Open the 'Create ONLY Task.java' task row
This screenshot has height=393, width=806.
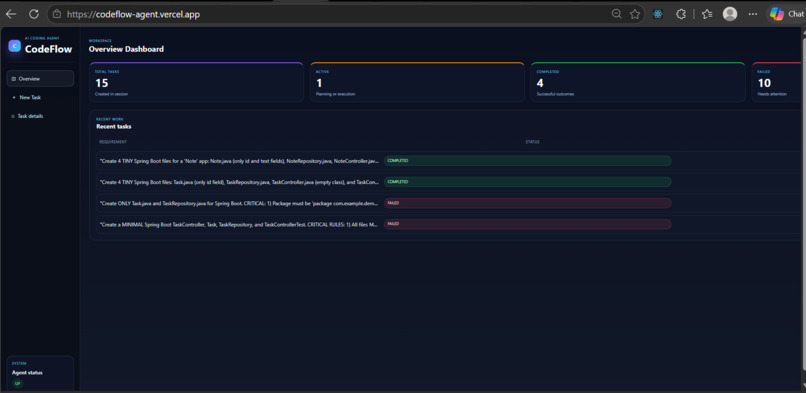coord(447,203)
